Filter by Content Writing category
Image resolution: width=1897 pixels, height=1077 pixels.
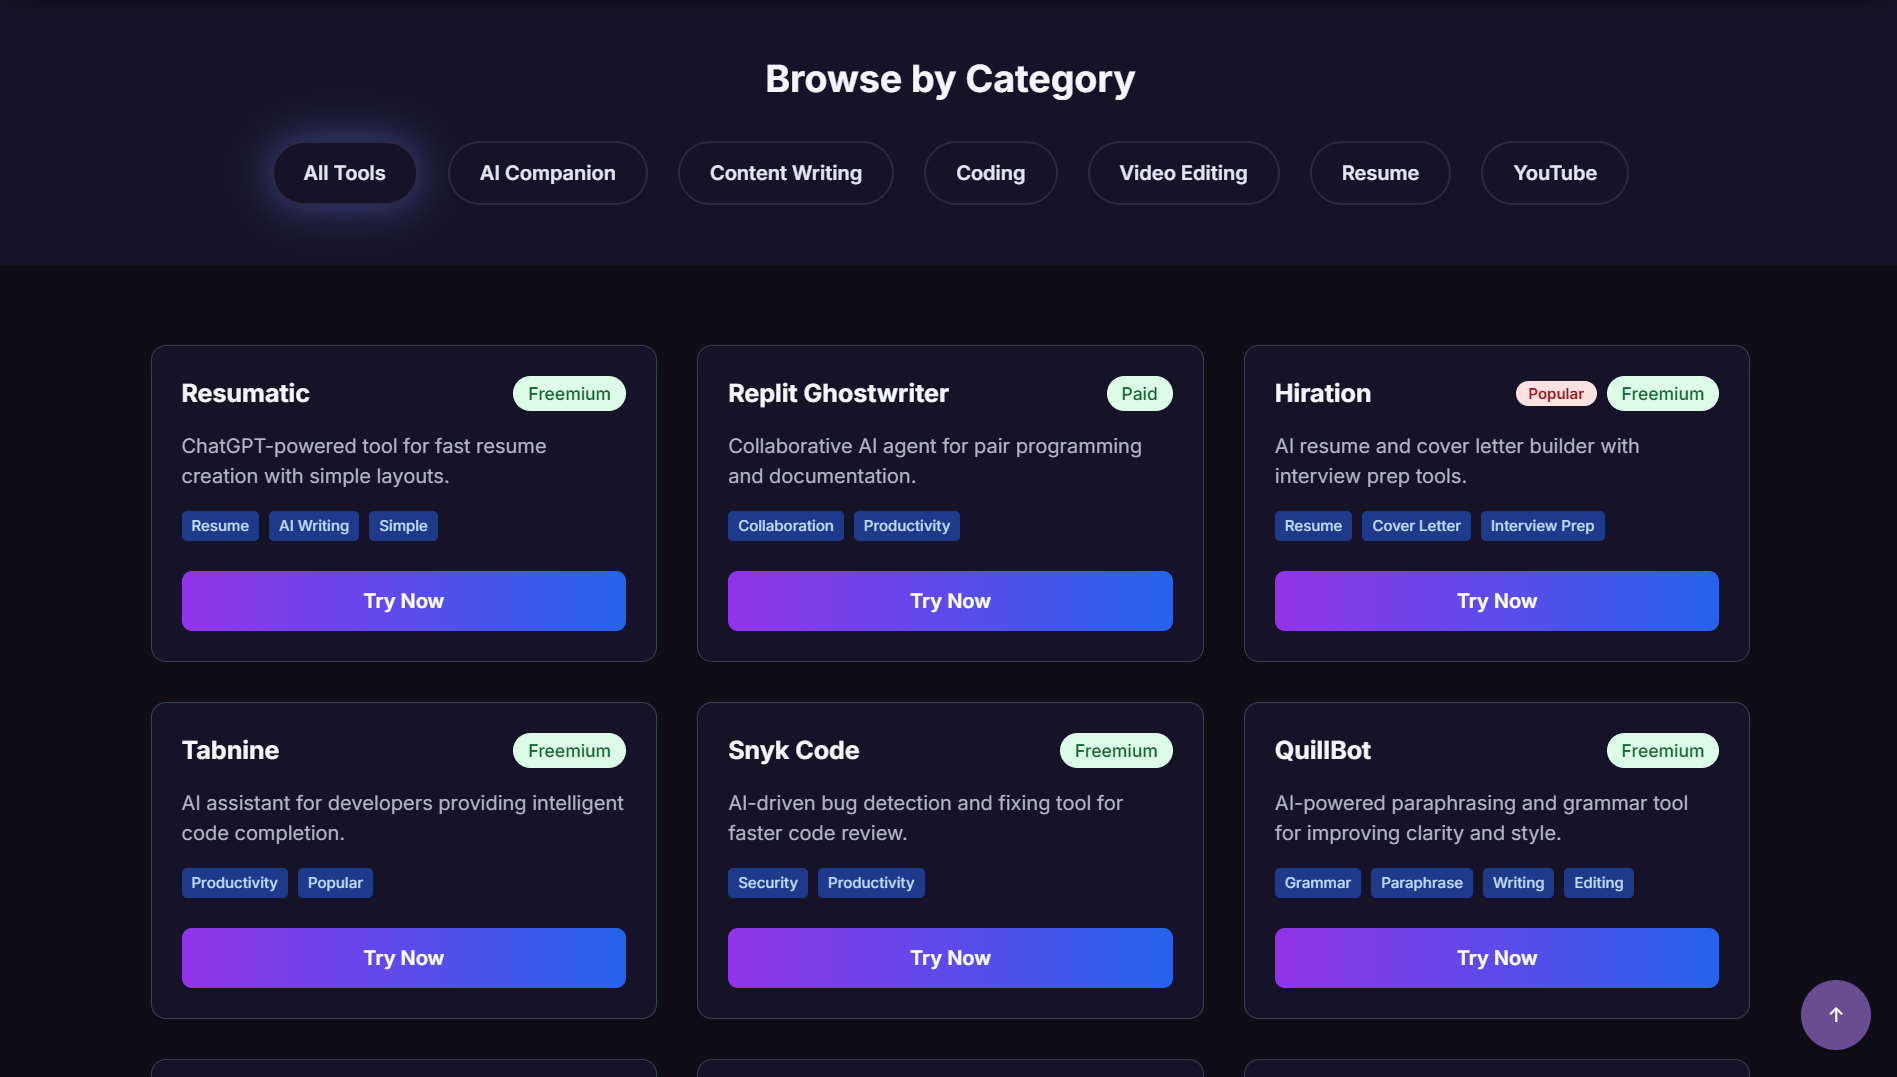click(x=785, y=173)
